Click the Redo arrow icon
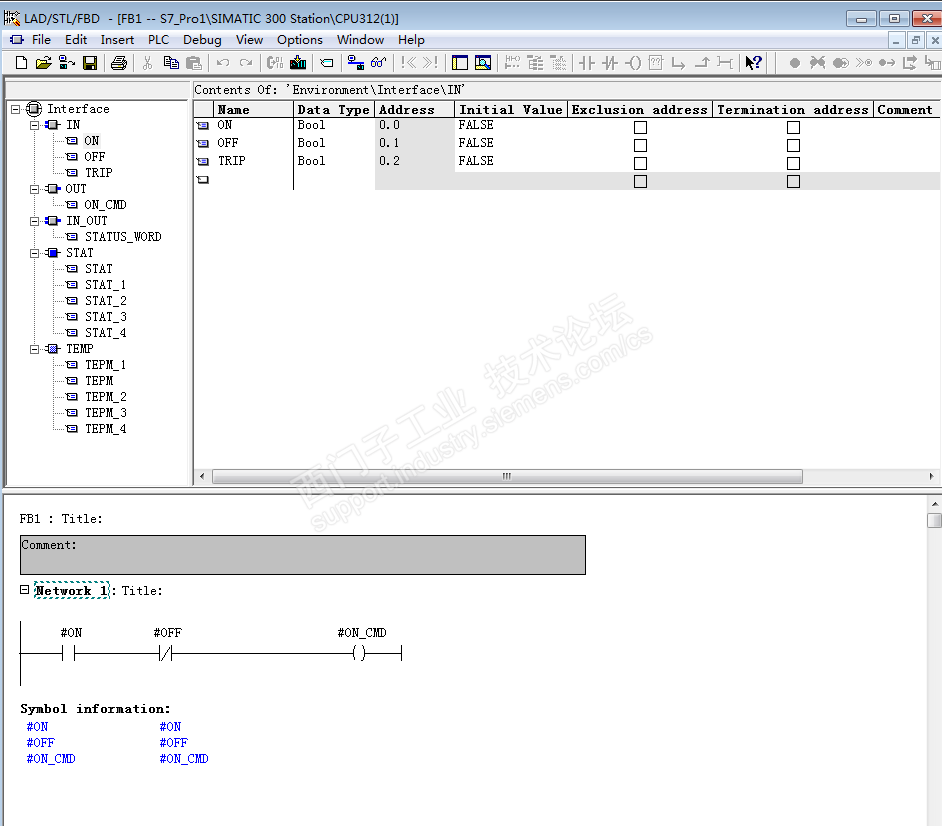 coord(246,62)
